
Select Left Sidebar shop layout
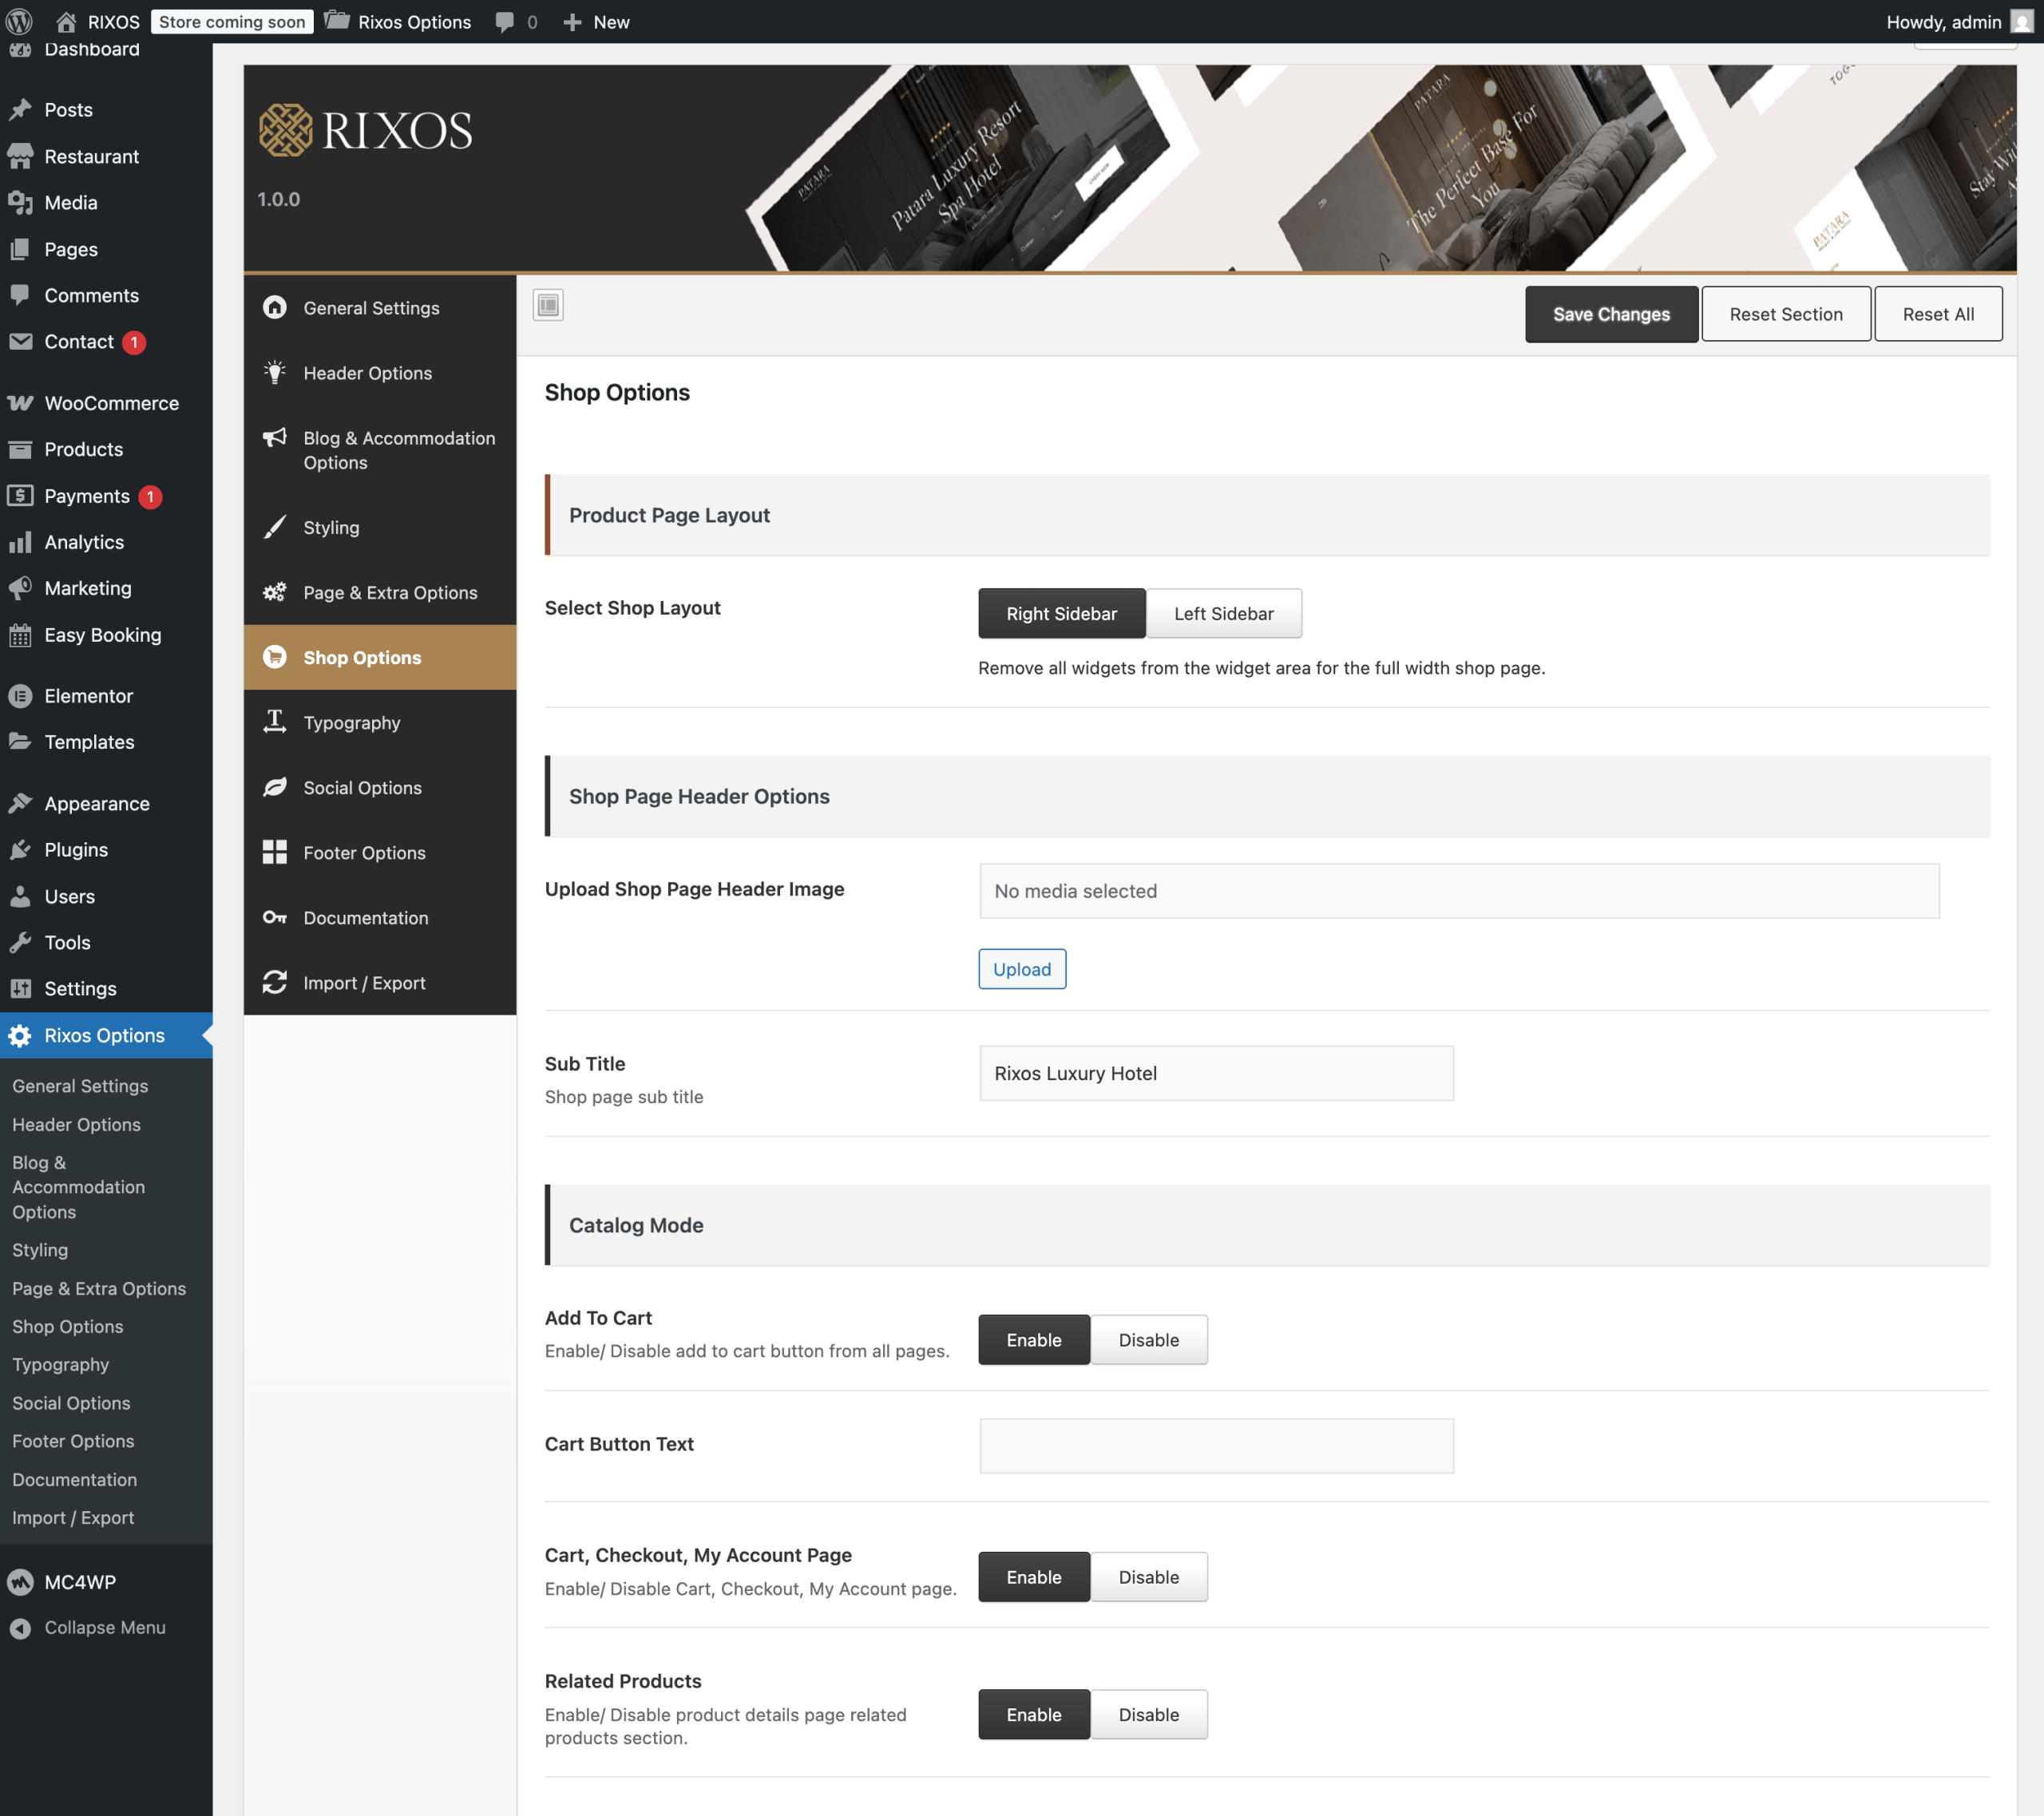coord(1223,613)
